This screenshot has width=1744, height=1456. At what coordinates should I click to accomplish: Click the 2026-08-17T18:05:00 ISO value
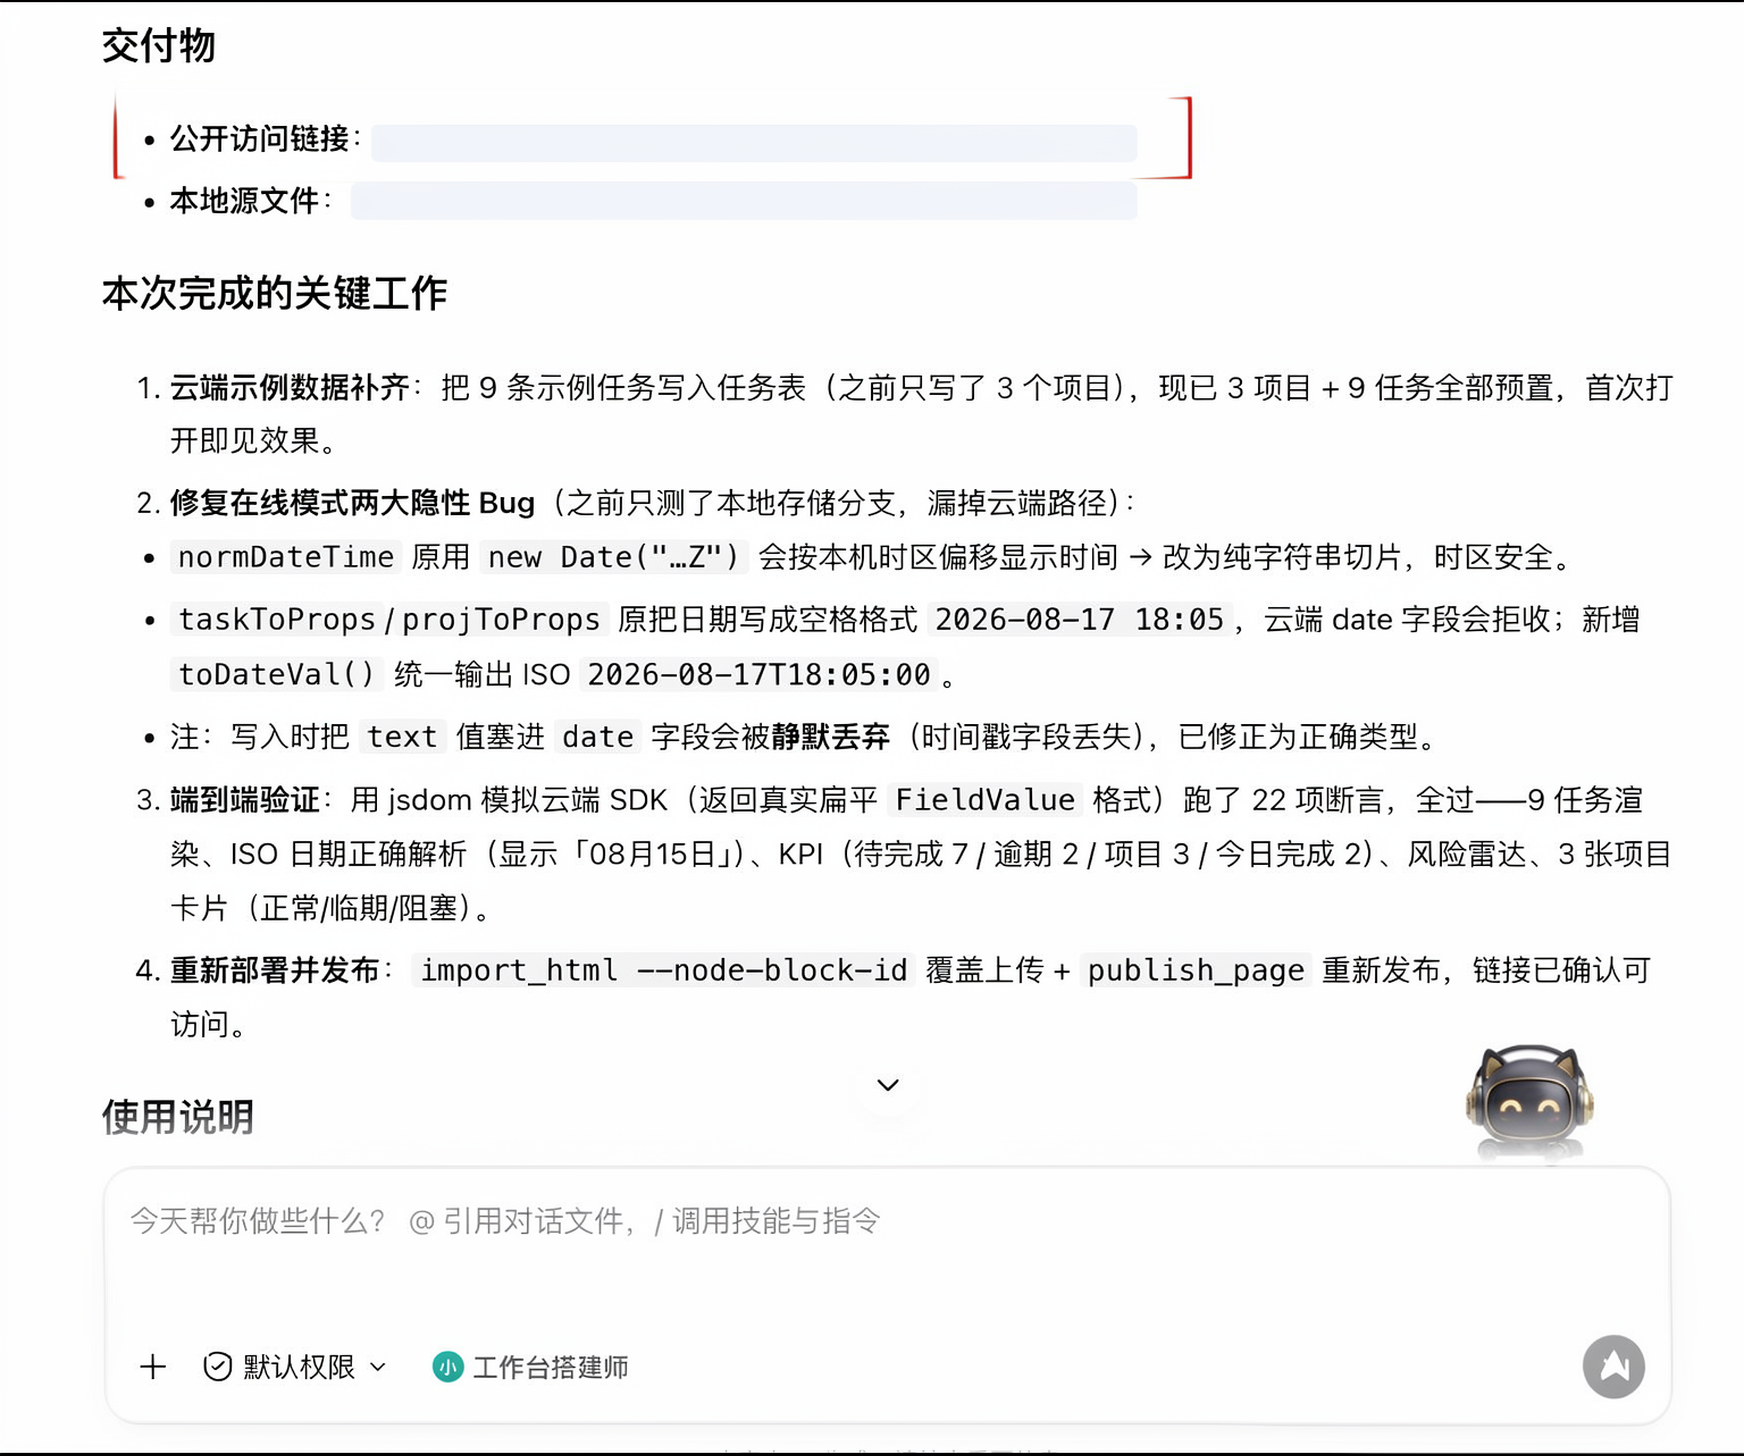pyautogui.click(x=759, y=675)
